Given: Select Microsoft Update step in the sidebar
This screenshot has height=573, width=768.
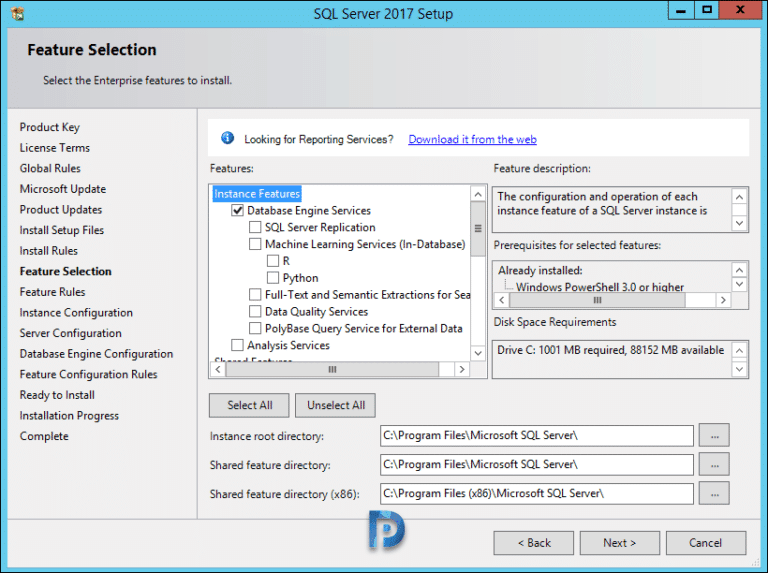Looking at the screenshot, I should (x=63, y=189).
